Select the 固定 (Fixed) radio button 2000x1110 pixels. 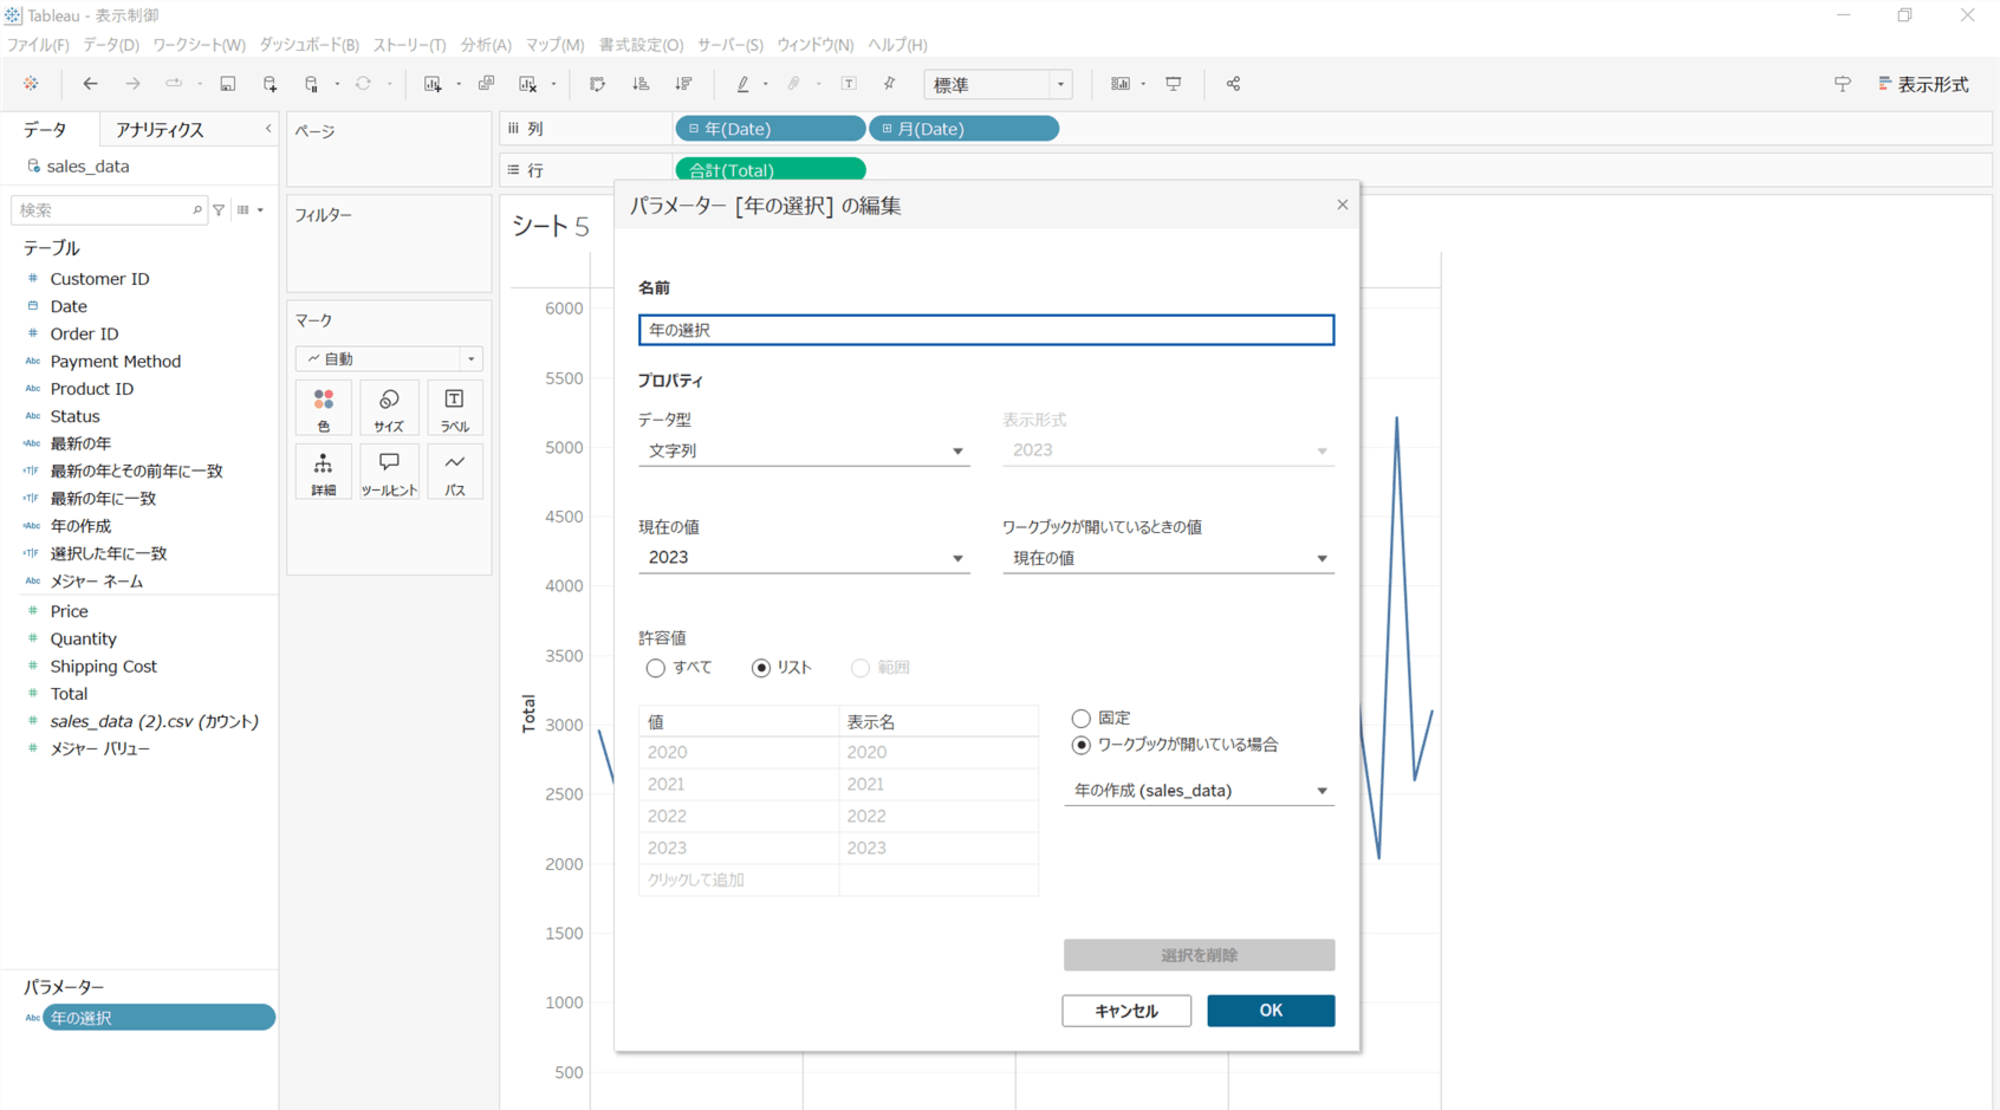tap(1081, 718)
